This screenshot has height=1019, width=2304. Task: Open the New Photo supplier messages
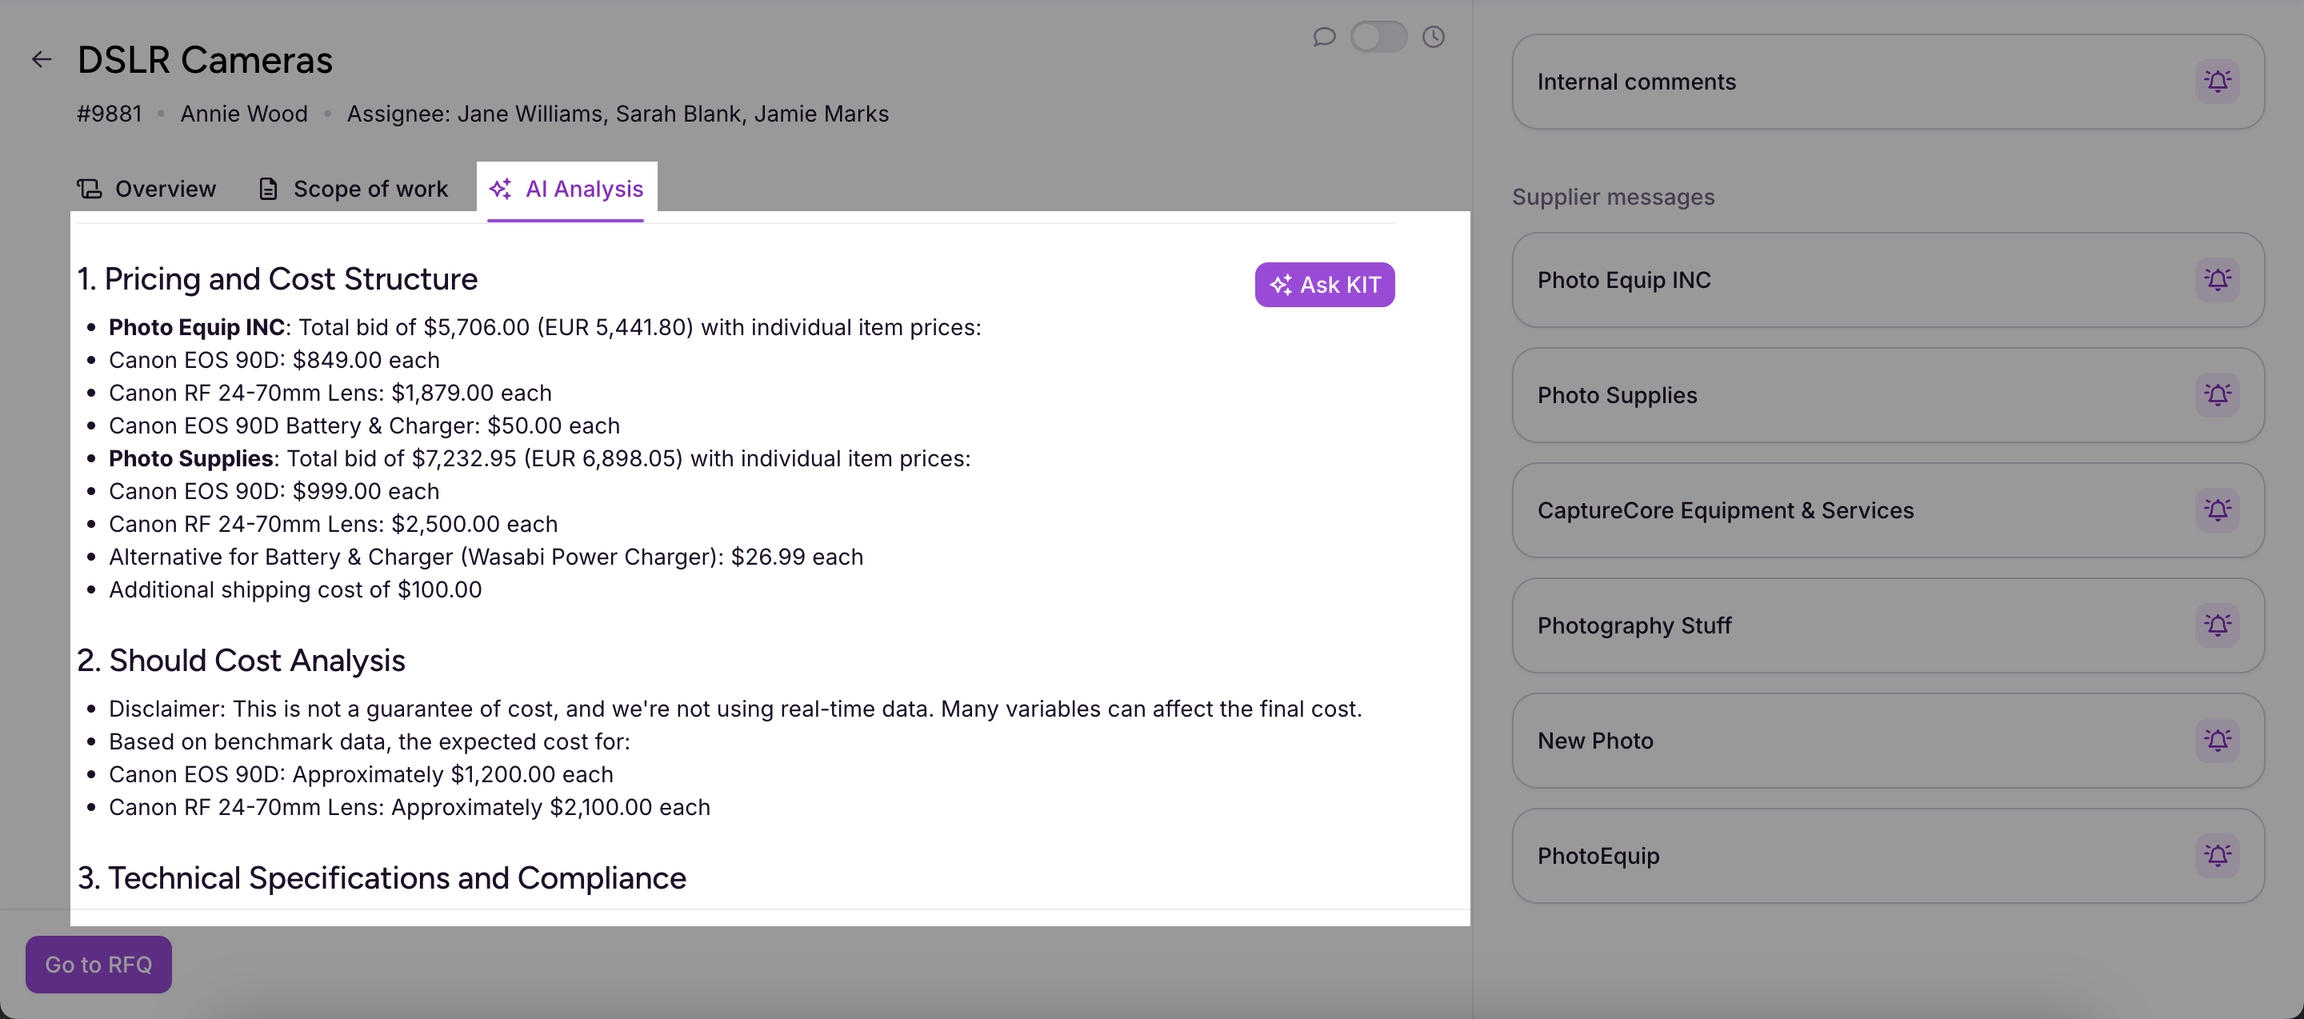point(1800,741)
